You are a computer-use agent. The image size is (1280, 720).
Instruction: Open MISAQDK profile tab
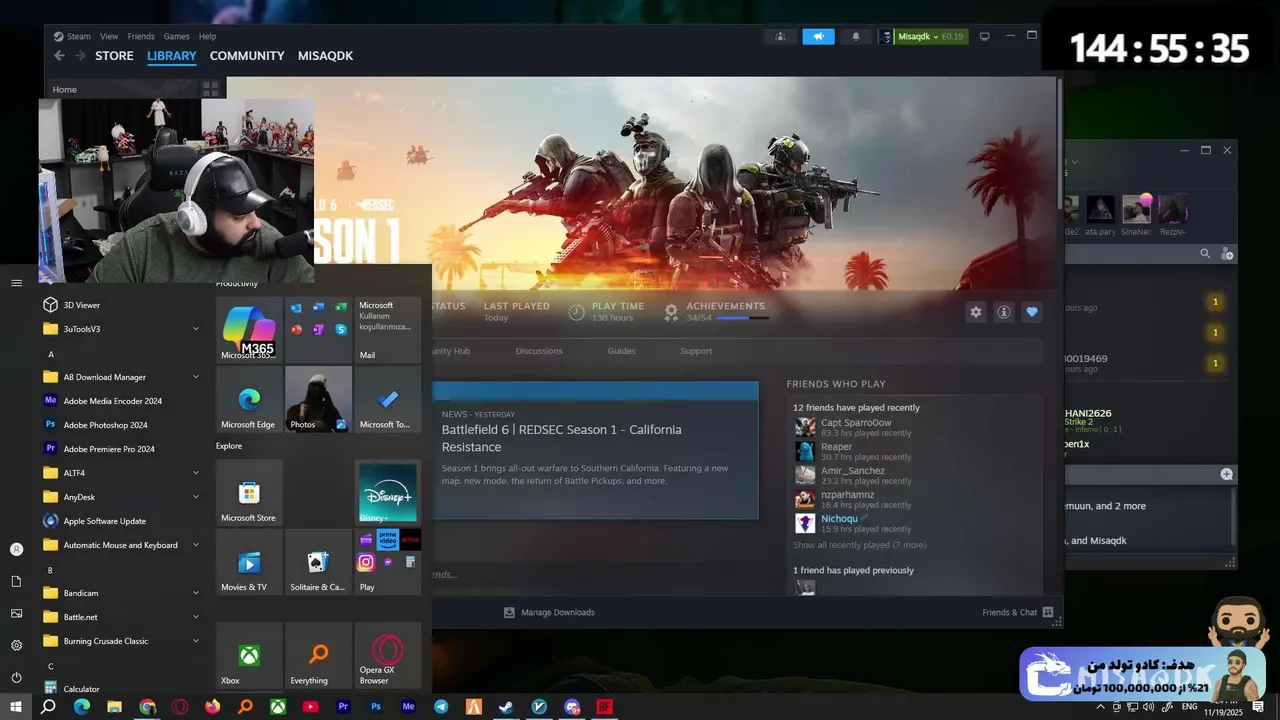pos(325,56)
